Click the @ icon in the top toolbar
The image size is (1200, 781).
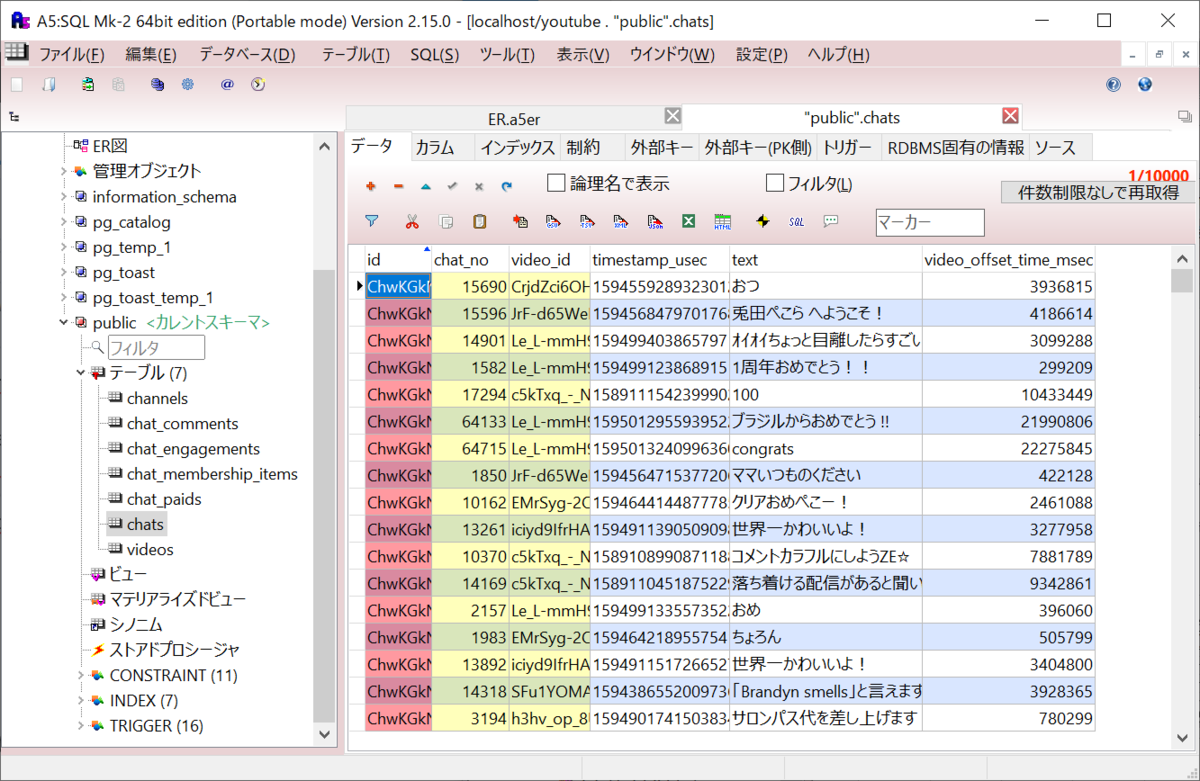227,85
